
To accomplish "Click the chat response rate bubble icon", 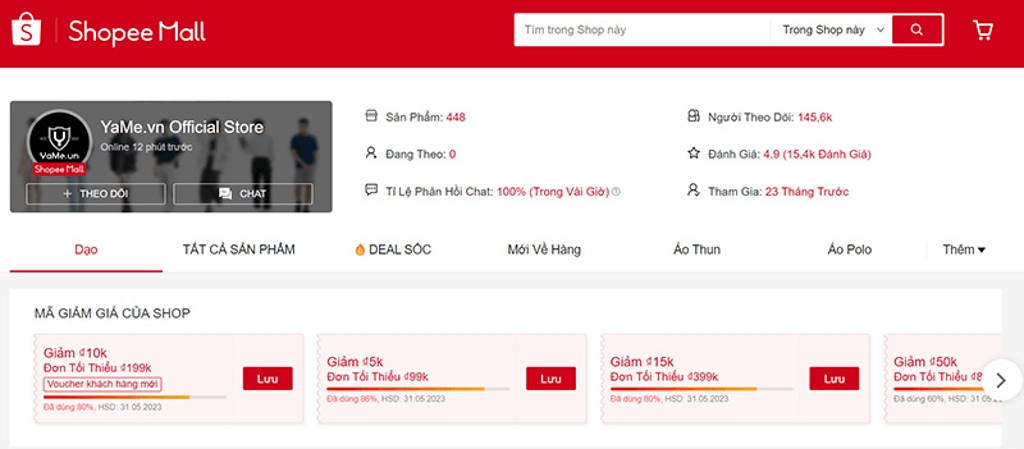I will click(x=371, y=191).
